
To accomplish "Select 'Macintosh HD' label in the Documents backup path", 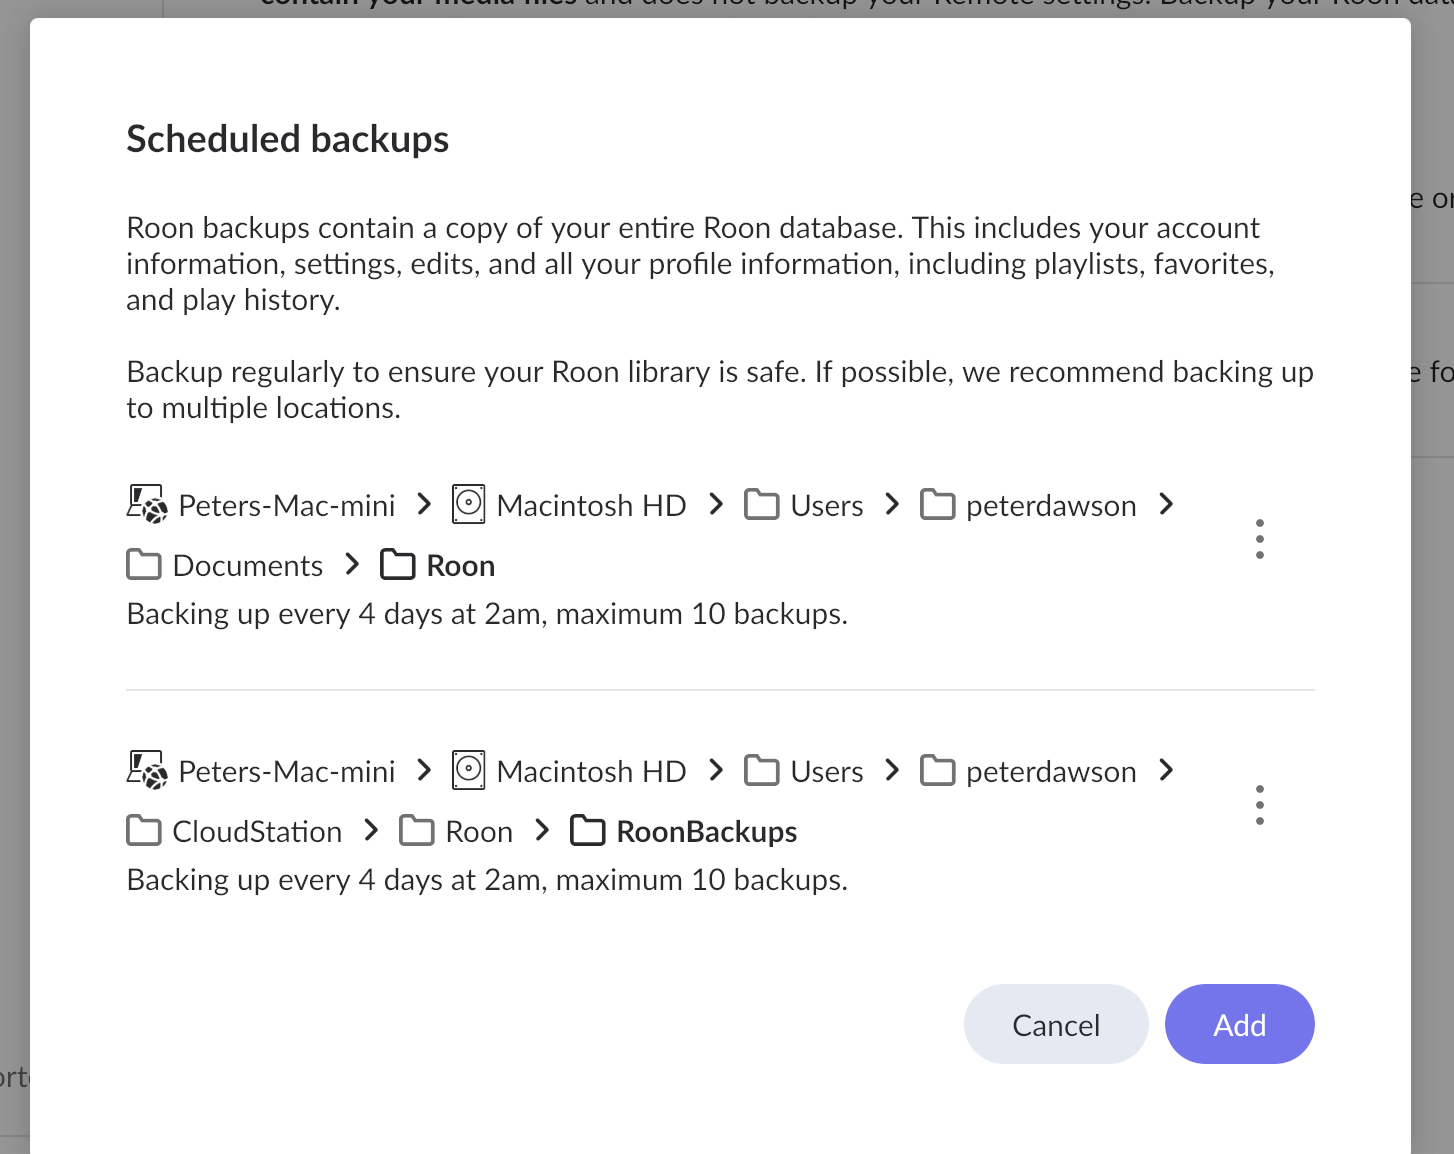I will pyautogui.click(x=591, y=506).
